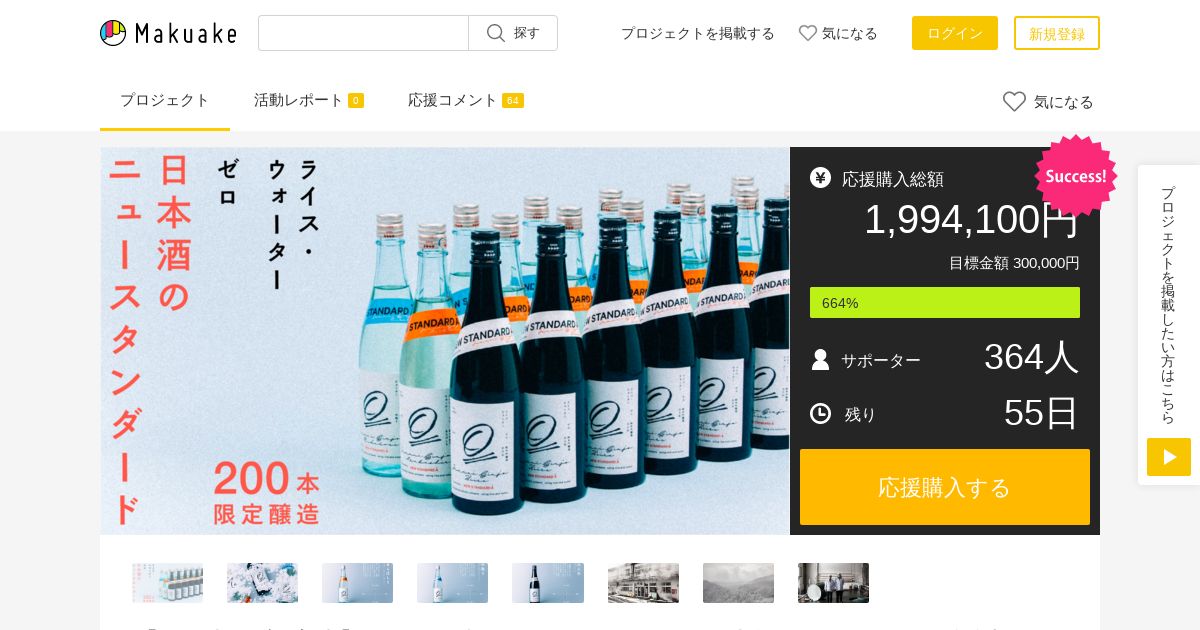
Task: Click the ログイン button
Action: [x=955, y=33]
